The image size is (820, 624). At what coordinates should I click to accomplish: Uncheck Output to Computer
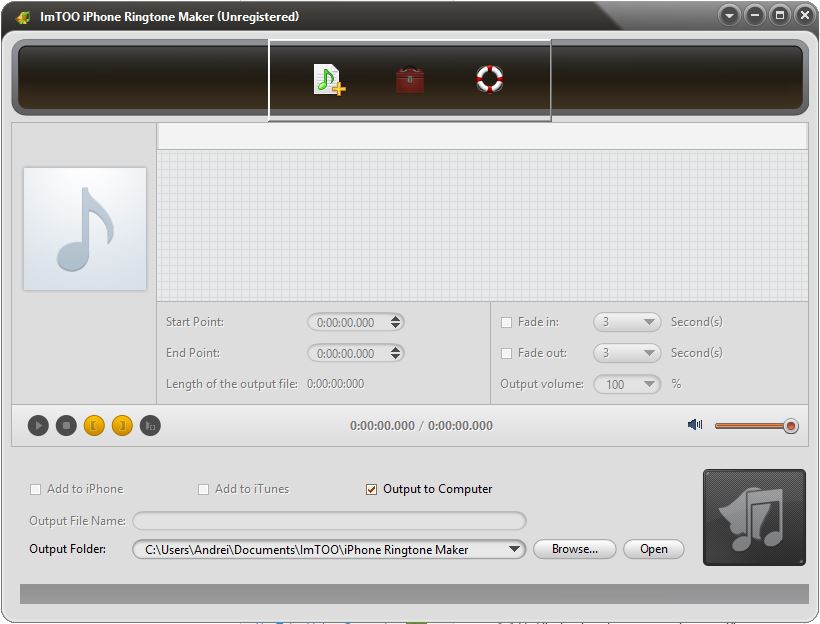click(x=371, y=489)
